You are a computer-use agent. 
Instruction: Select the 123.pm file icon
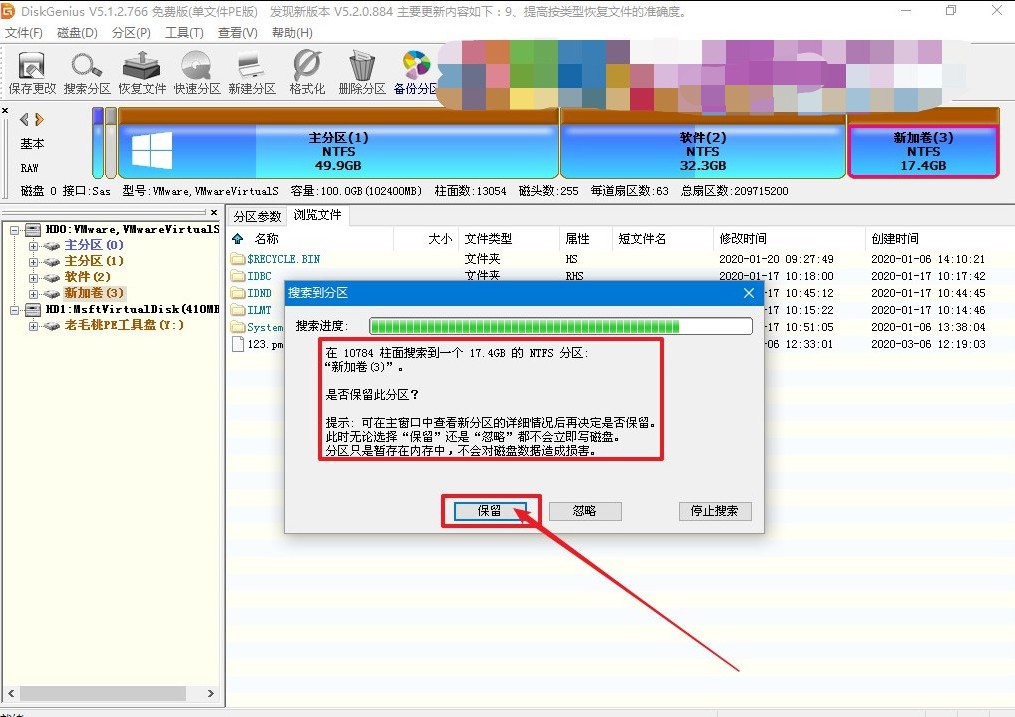(x=238, y=344)
